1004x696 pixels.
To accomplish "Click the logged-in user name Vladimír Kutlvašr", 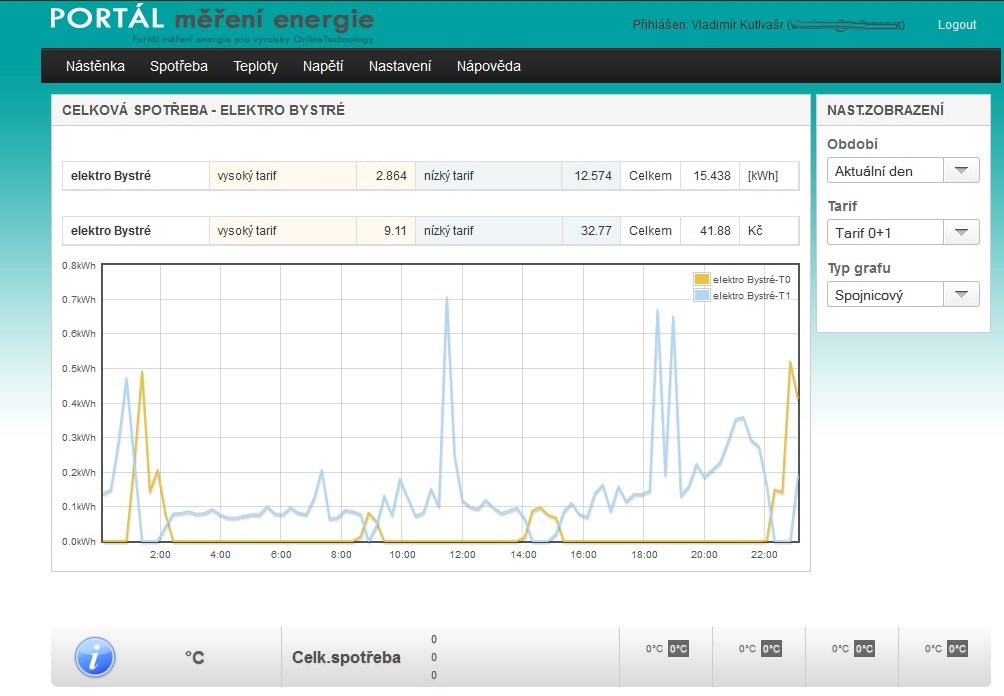I will [737, 25].
